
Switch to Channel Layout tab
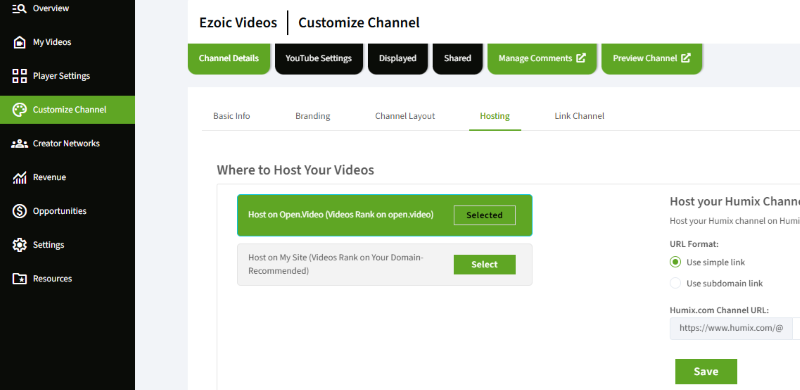coord(405,116)
